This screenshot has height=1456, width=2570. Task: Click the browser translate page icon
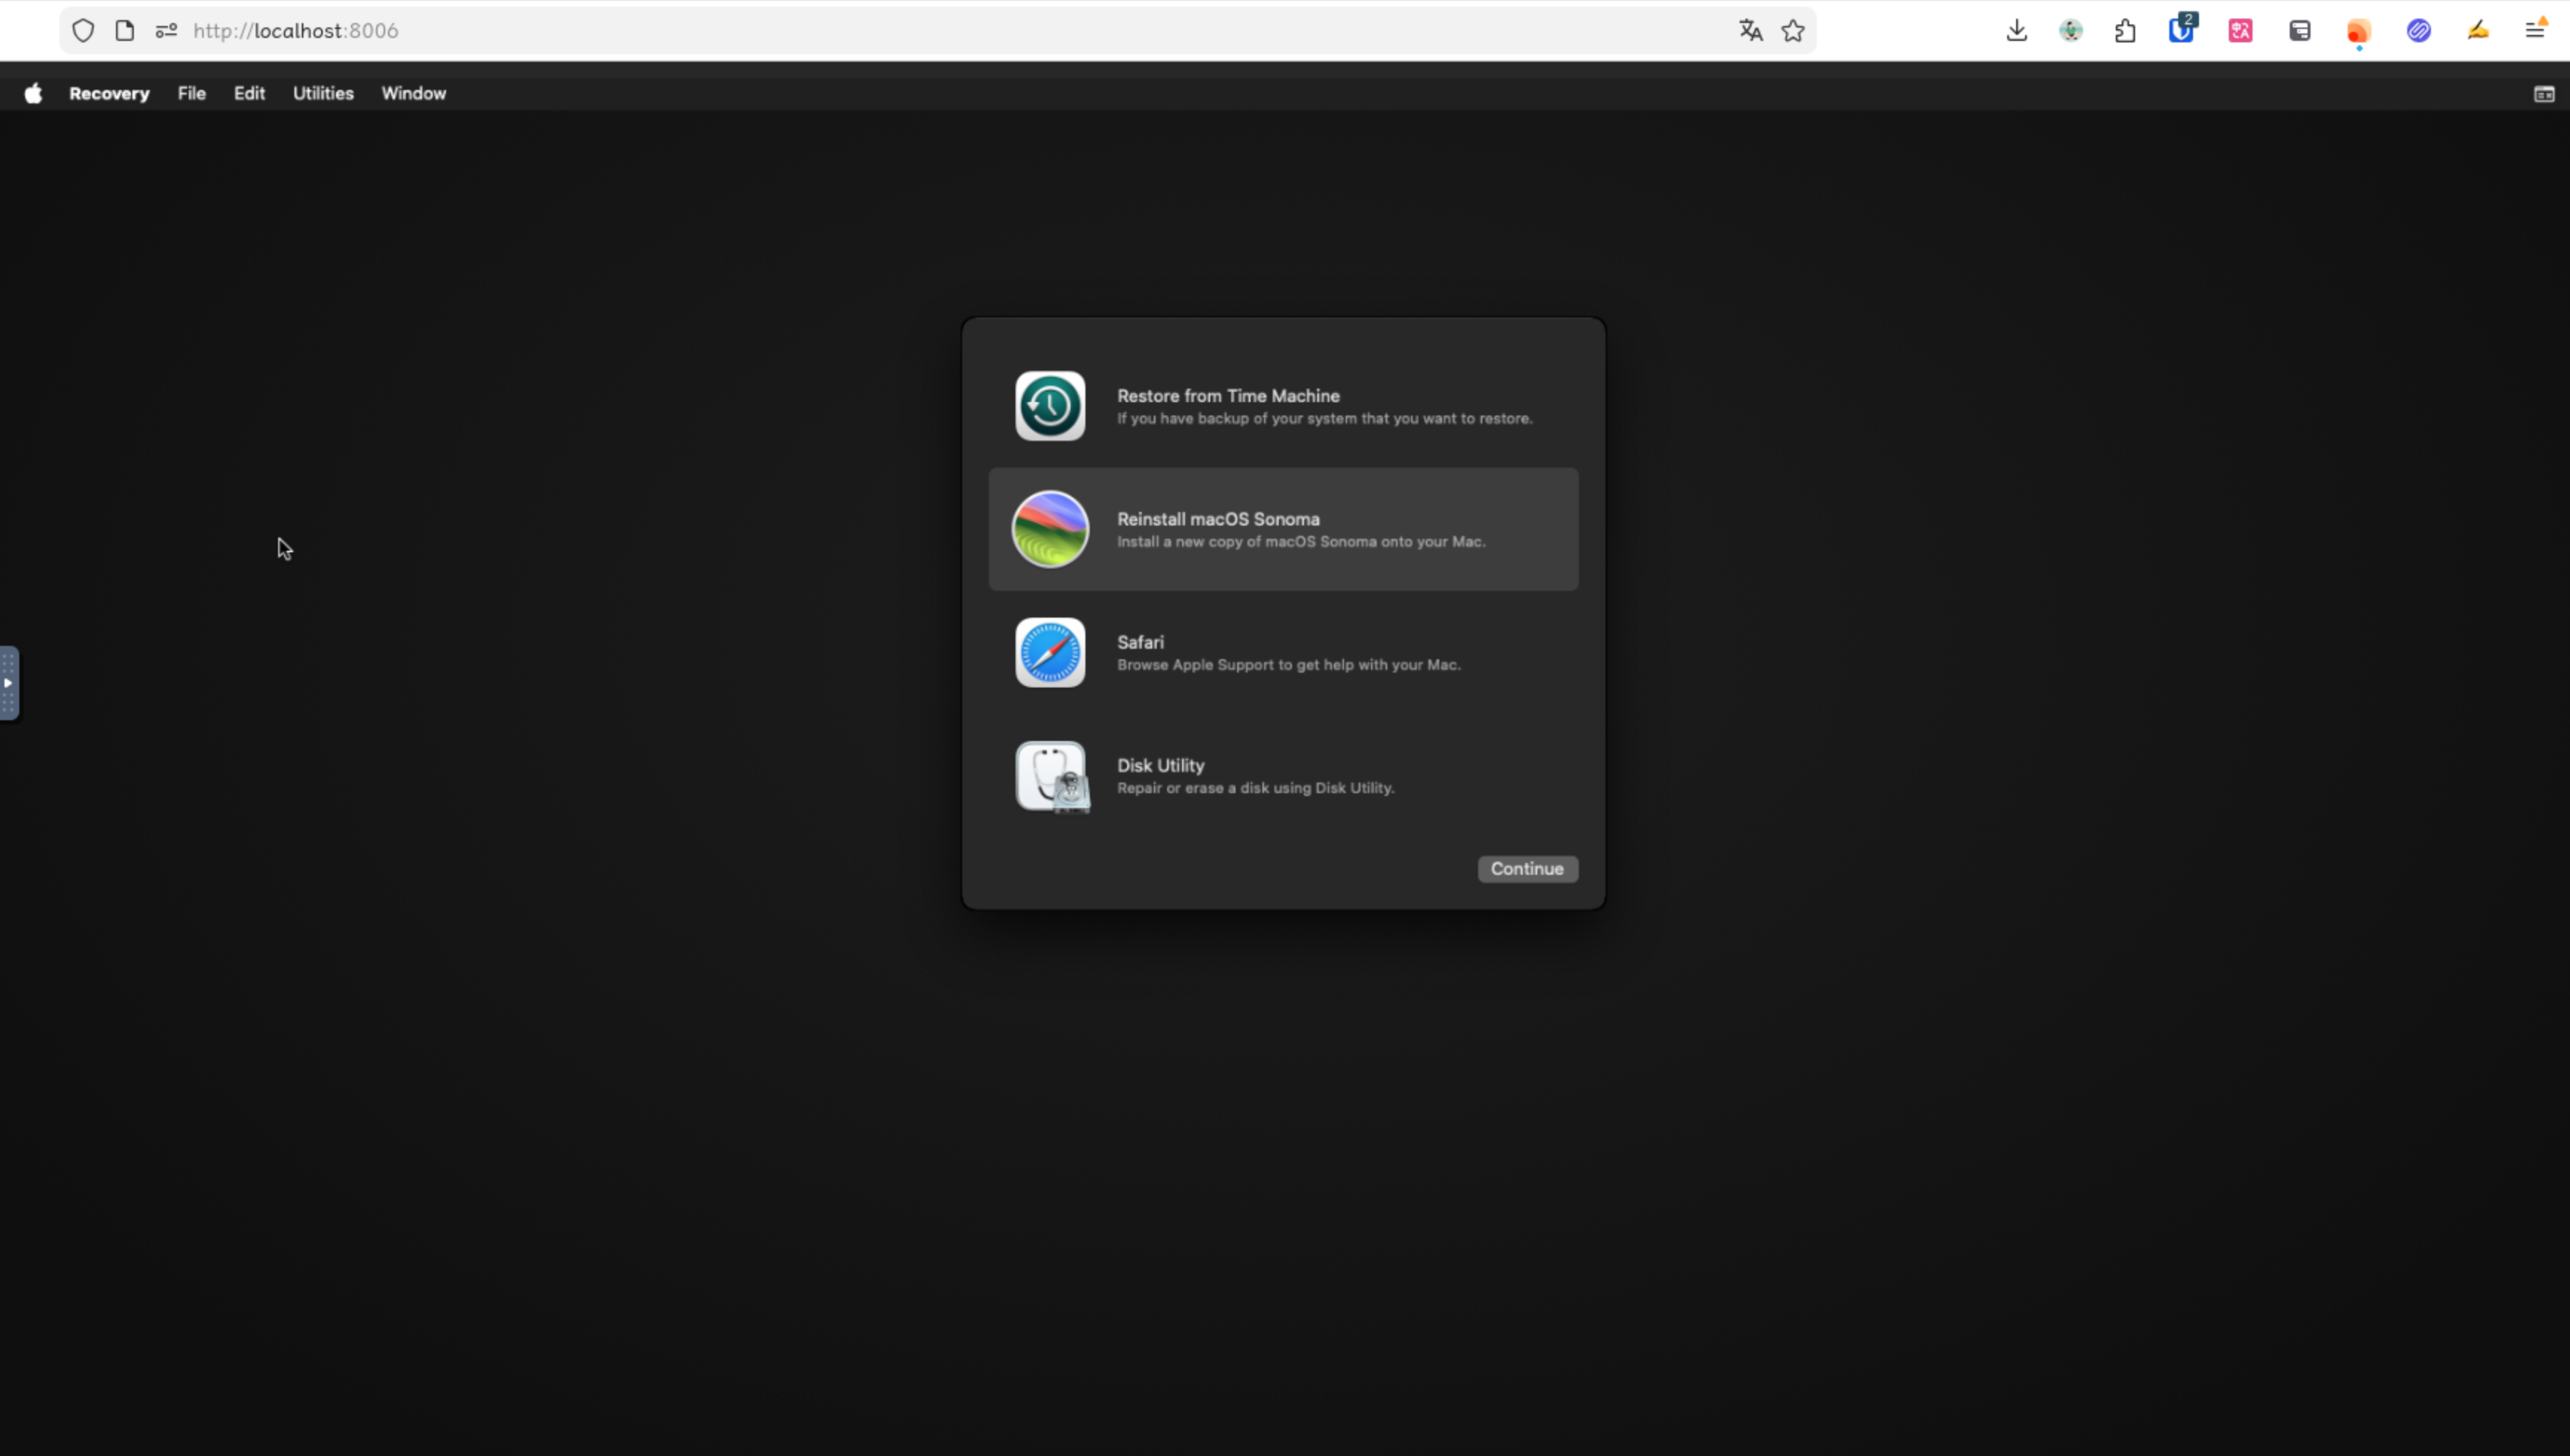point(1750,31)
